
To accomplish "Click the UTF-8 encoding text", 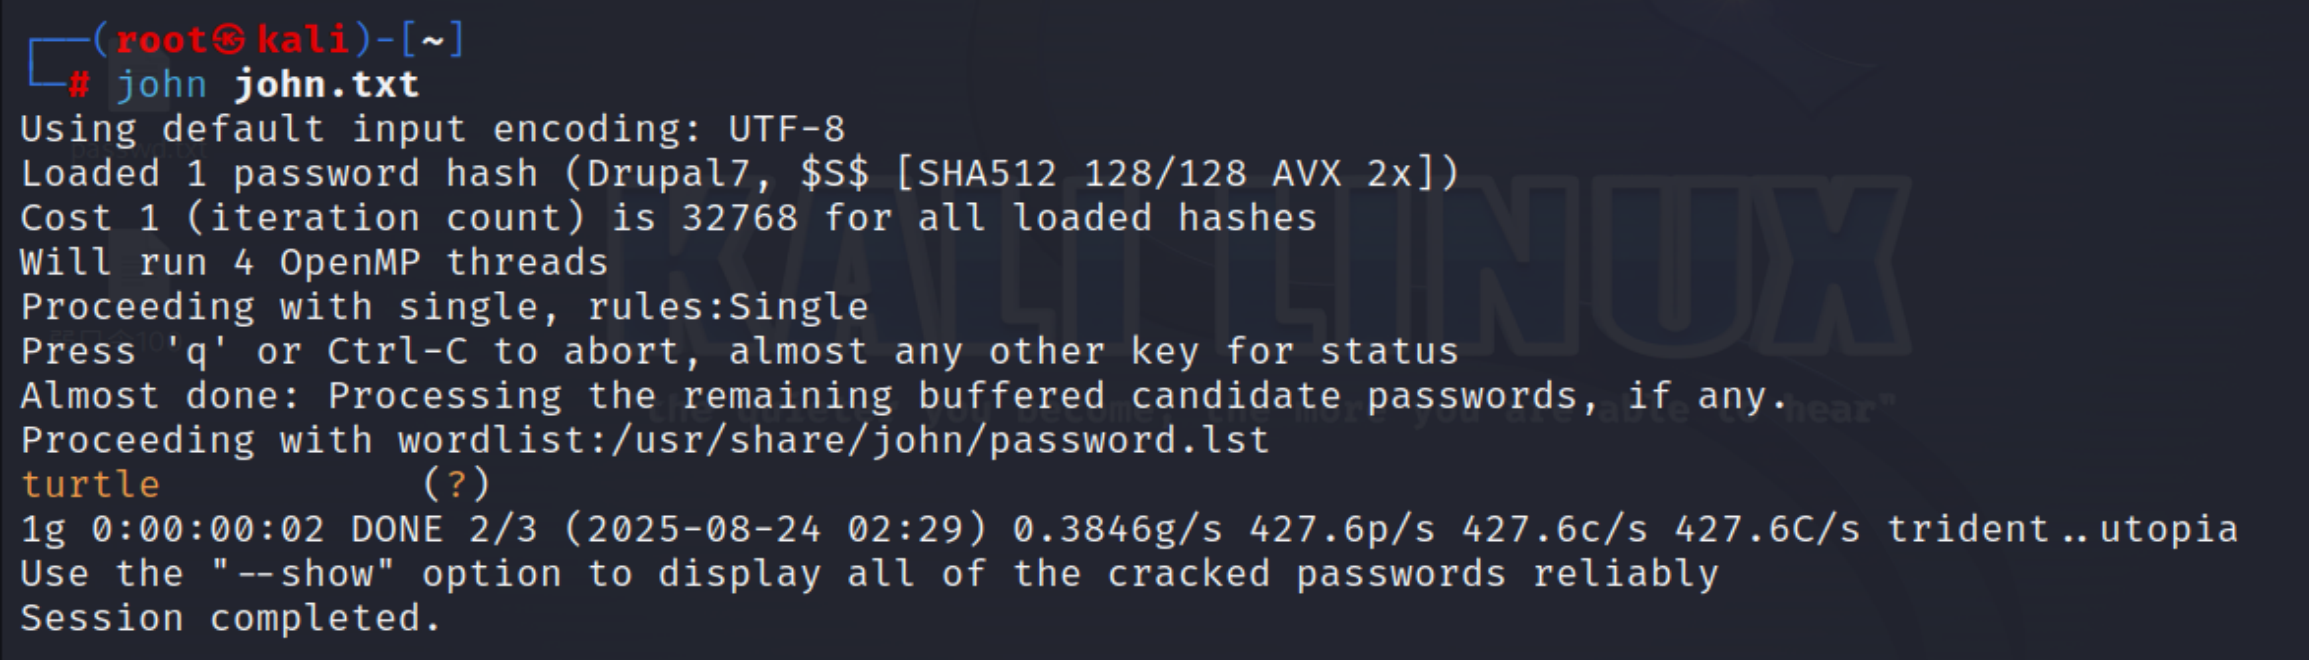I will click(x=786, y=129).
